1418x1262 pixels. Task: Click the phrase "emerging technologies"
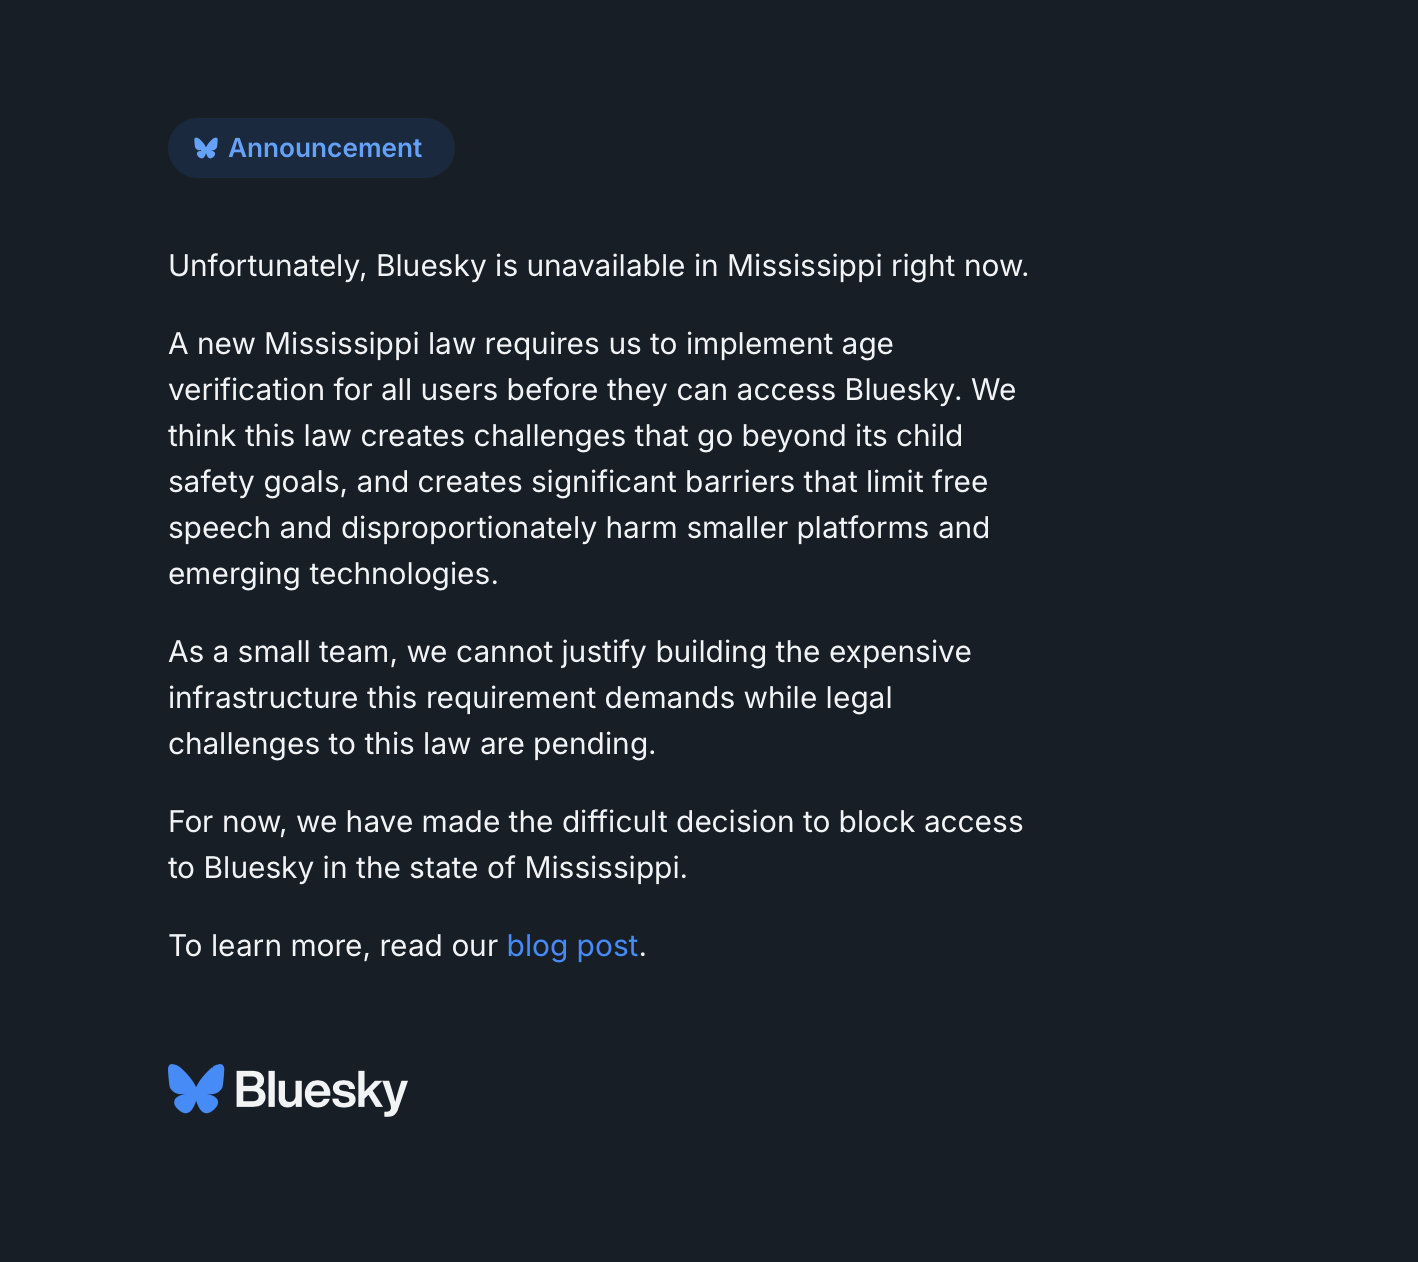pyautogui.click(x=332, y=574)
